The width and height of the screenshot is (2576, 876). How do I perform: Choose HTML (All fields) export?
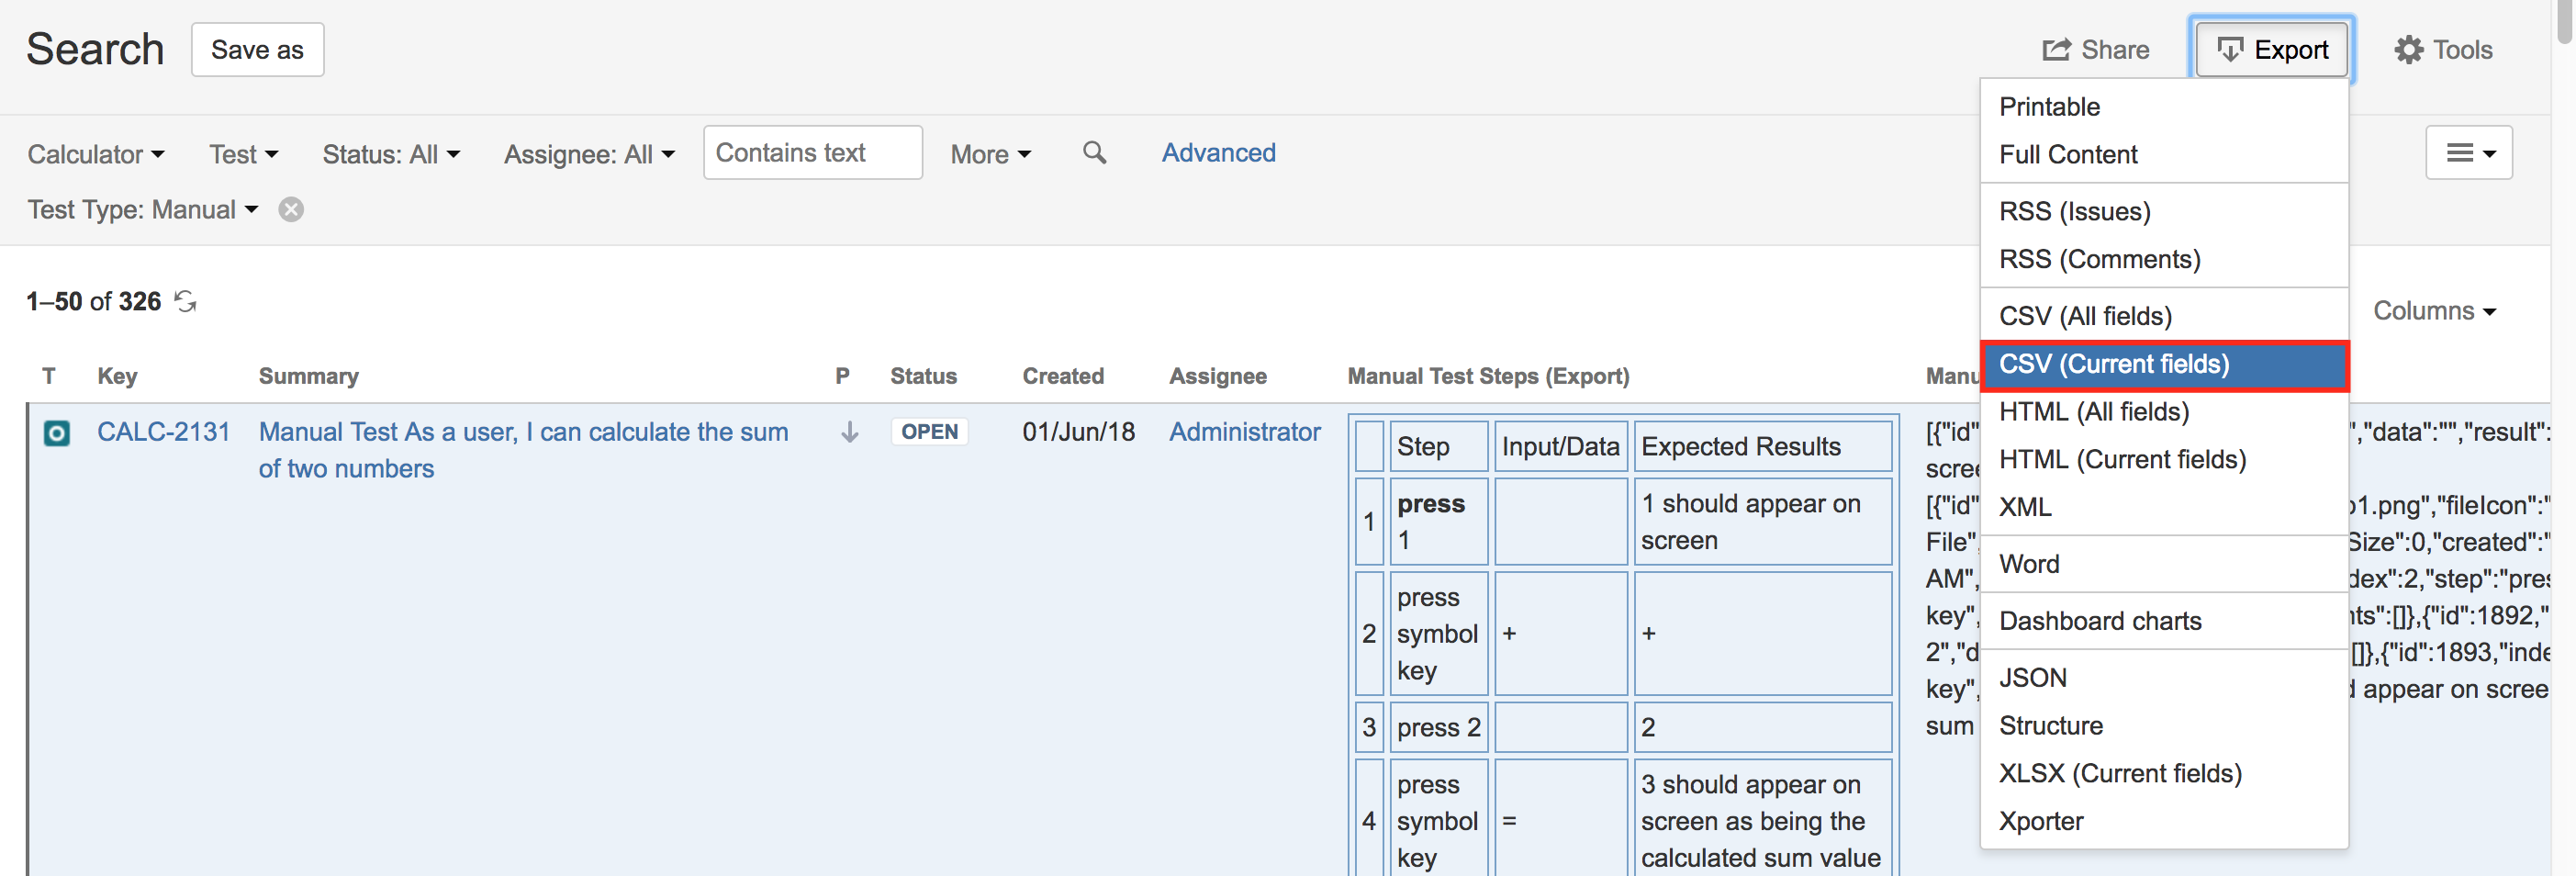coord(2164,412)
